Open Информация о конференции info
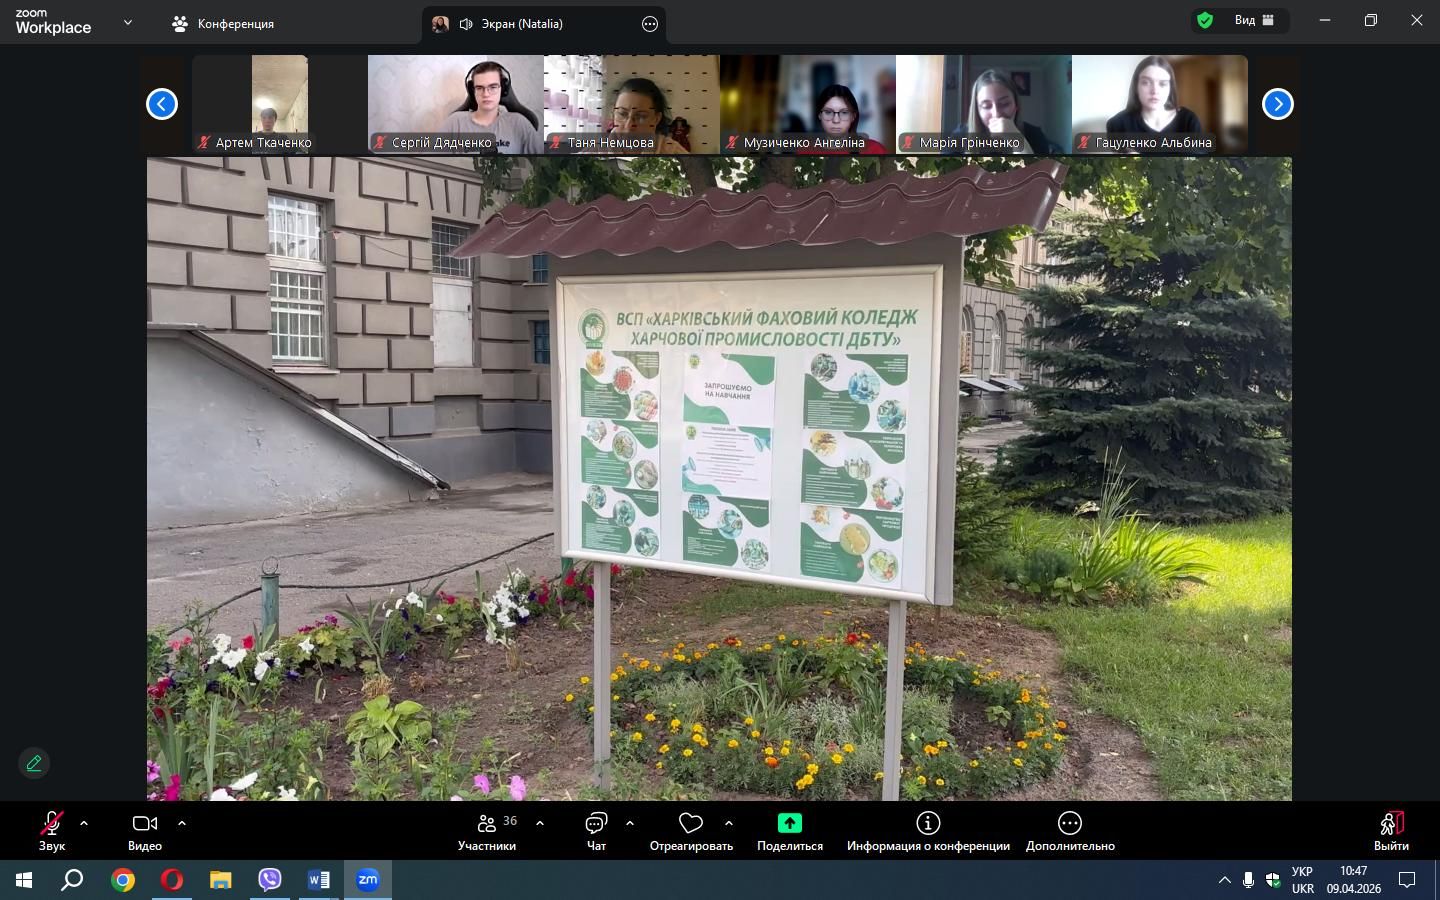 tap(928, 830)
